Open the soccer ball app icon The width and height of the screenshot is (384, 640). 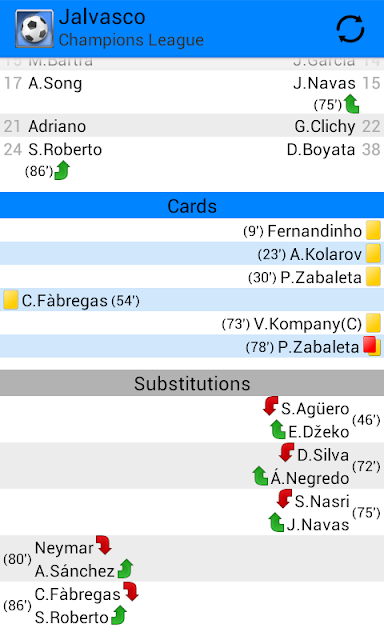point(34,29)
